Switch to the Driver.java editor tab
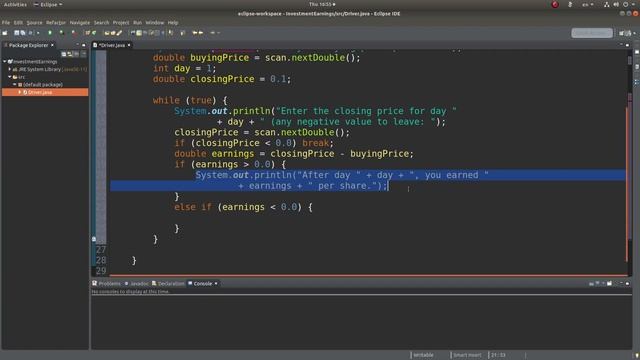 [x=112, y=45]
